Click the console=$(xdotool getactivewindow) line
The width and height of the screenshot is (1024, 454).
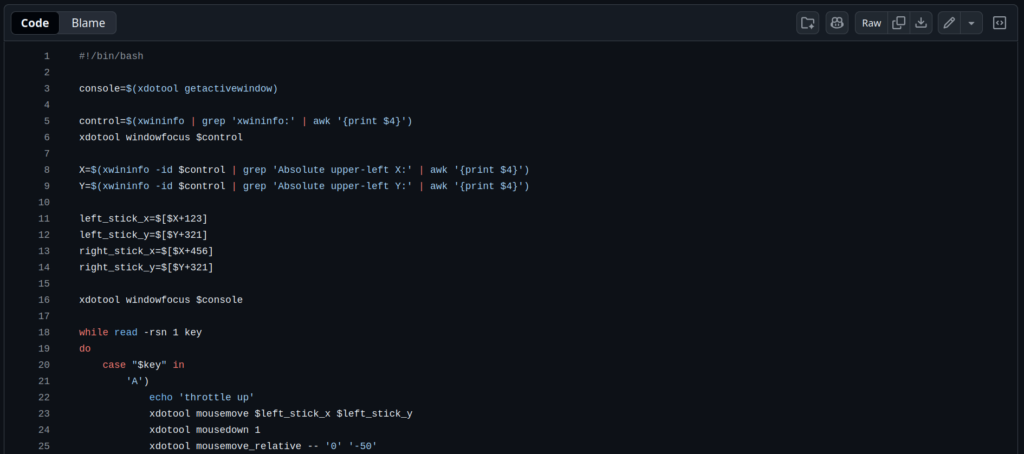(x=178, y=89)
